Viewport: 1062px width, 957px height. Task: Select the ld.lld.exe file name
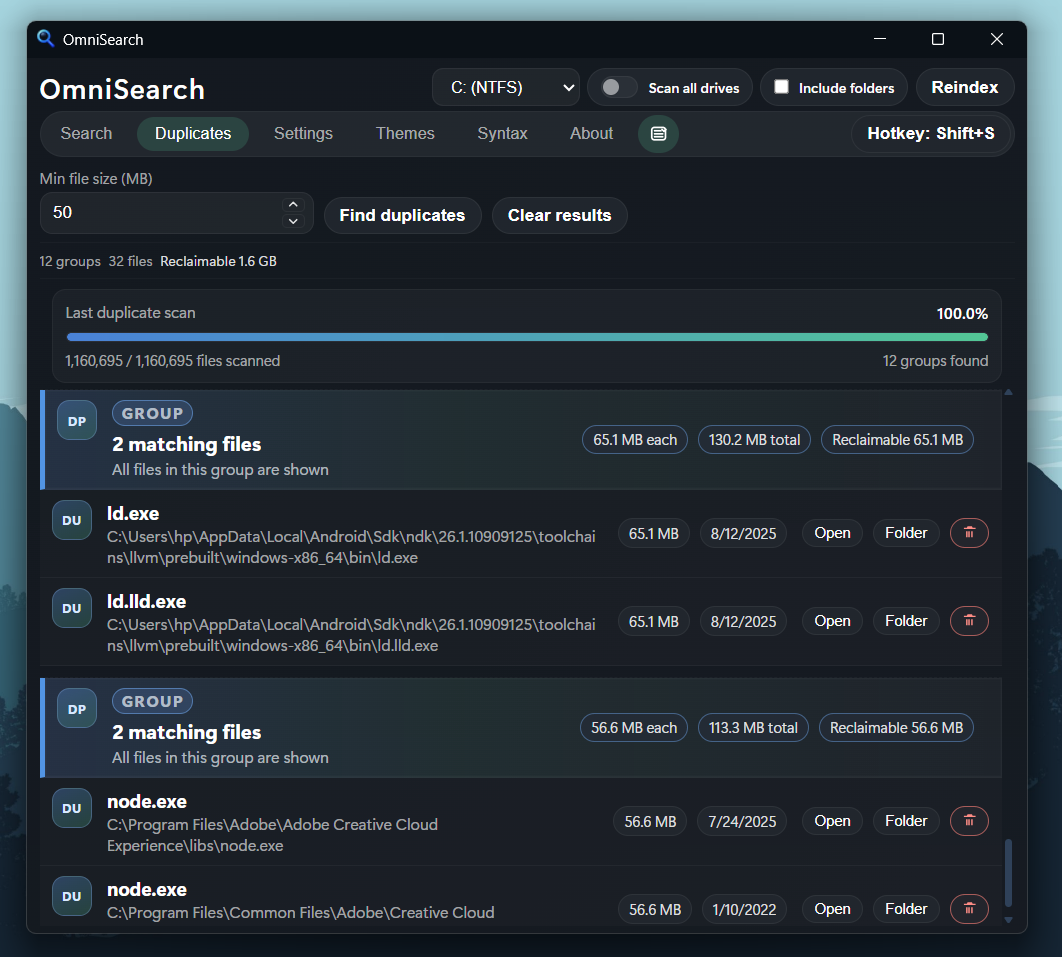pos(146,601)
